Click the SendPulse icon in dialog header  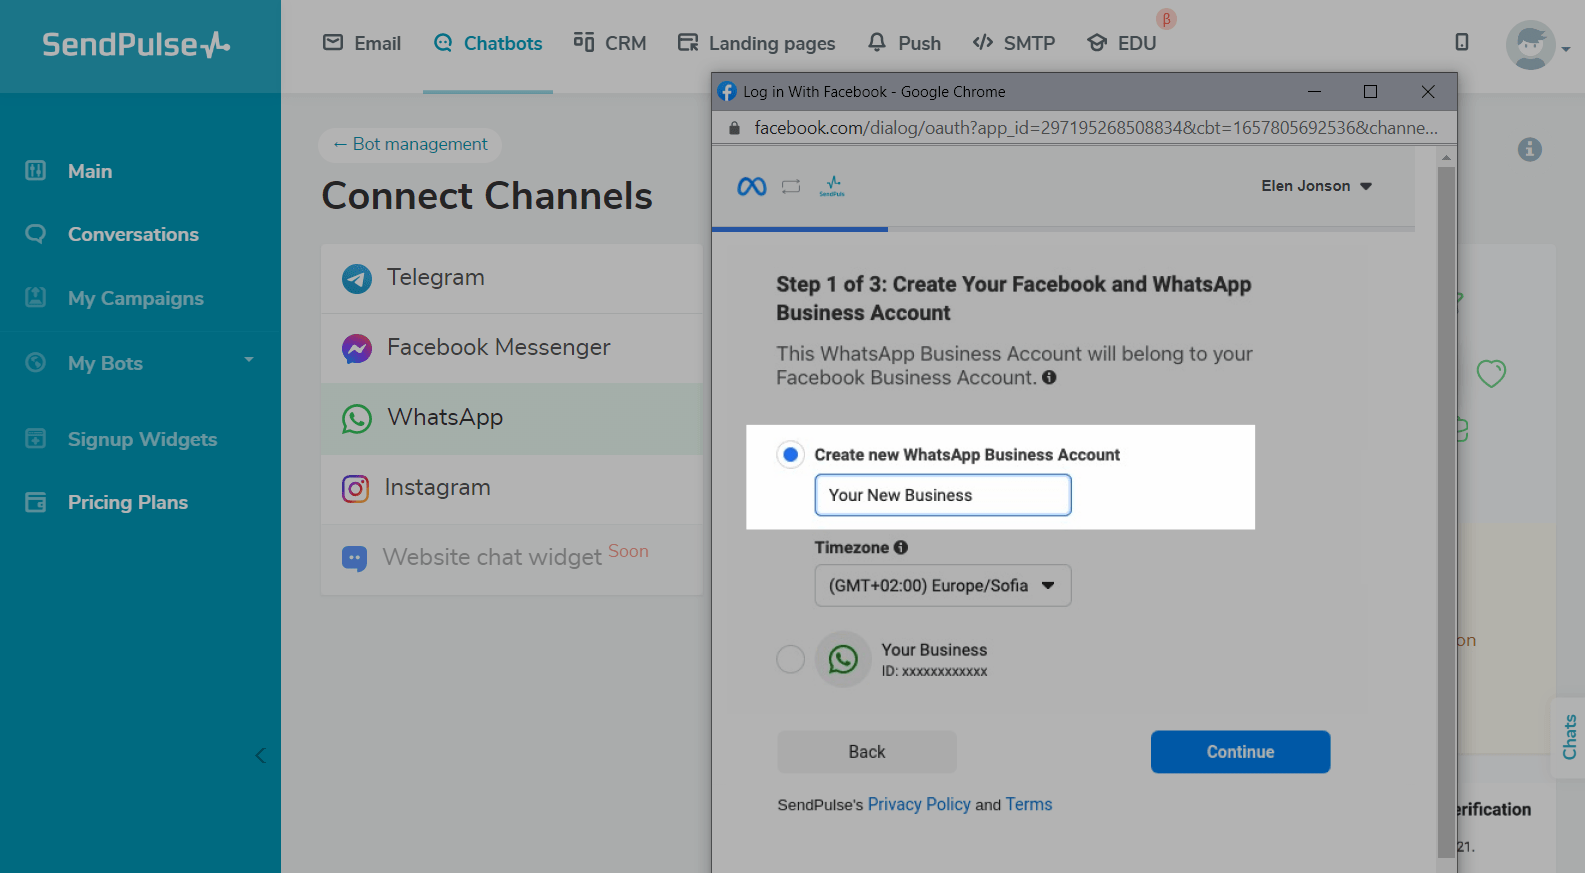tap(832, 186)
